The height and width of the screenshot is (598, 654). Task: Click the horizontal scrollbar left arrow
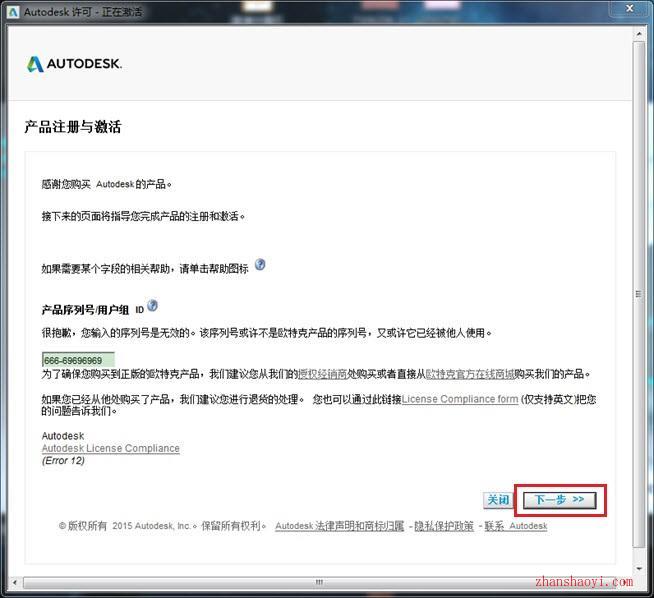[15, 582]
